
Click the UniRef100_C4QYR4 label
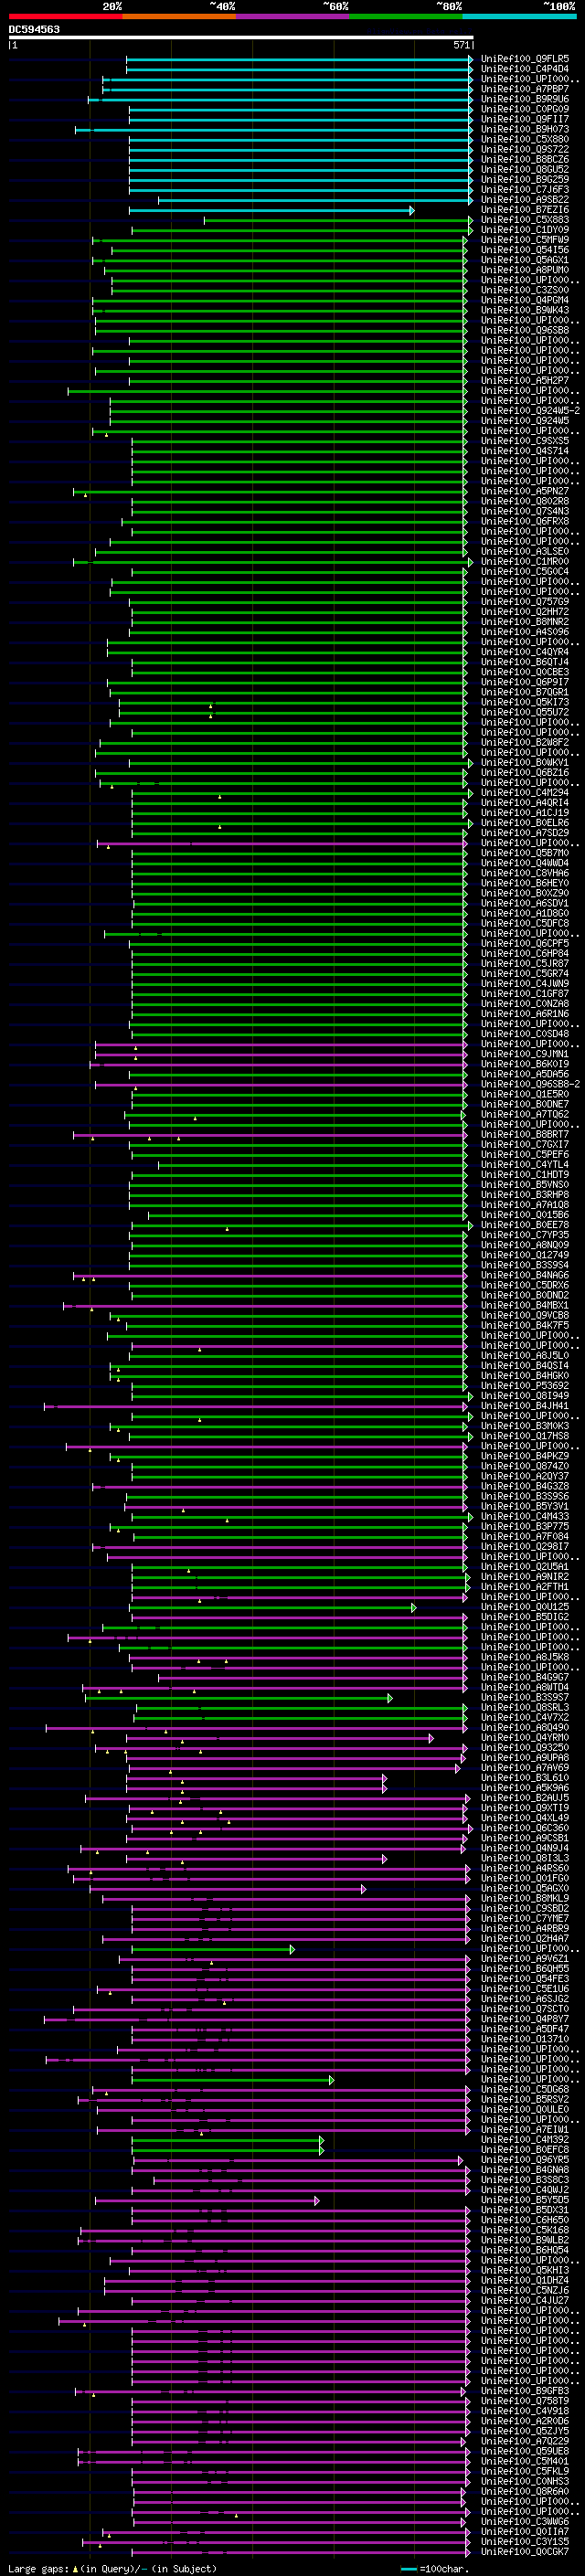525,652
